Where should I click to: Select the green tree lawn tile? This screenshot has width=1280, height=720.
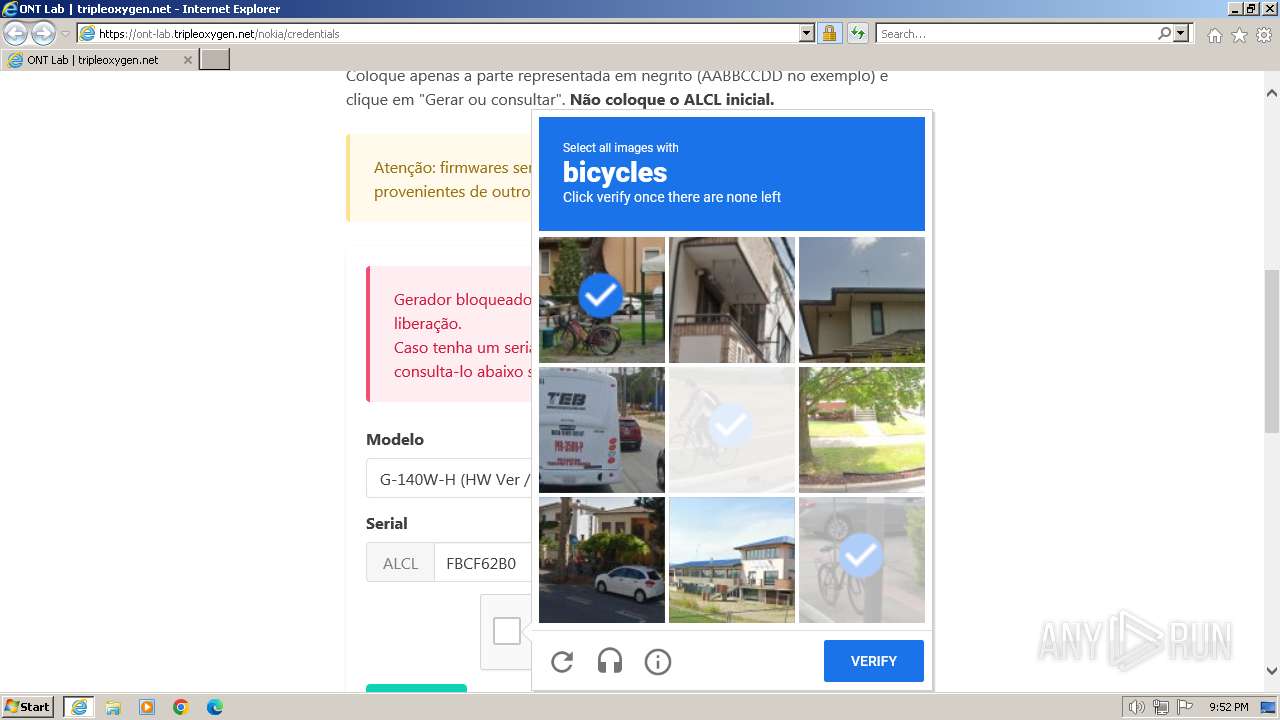point(862,430)
